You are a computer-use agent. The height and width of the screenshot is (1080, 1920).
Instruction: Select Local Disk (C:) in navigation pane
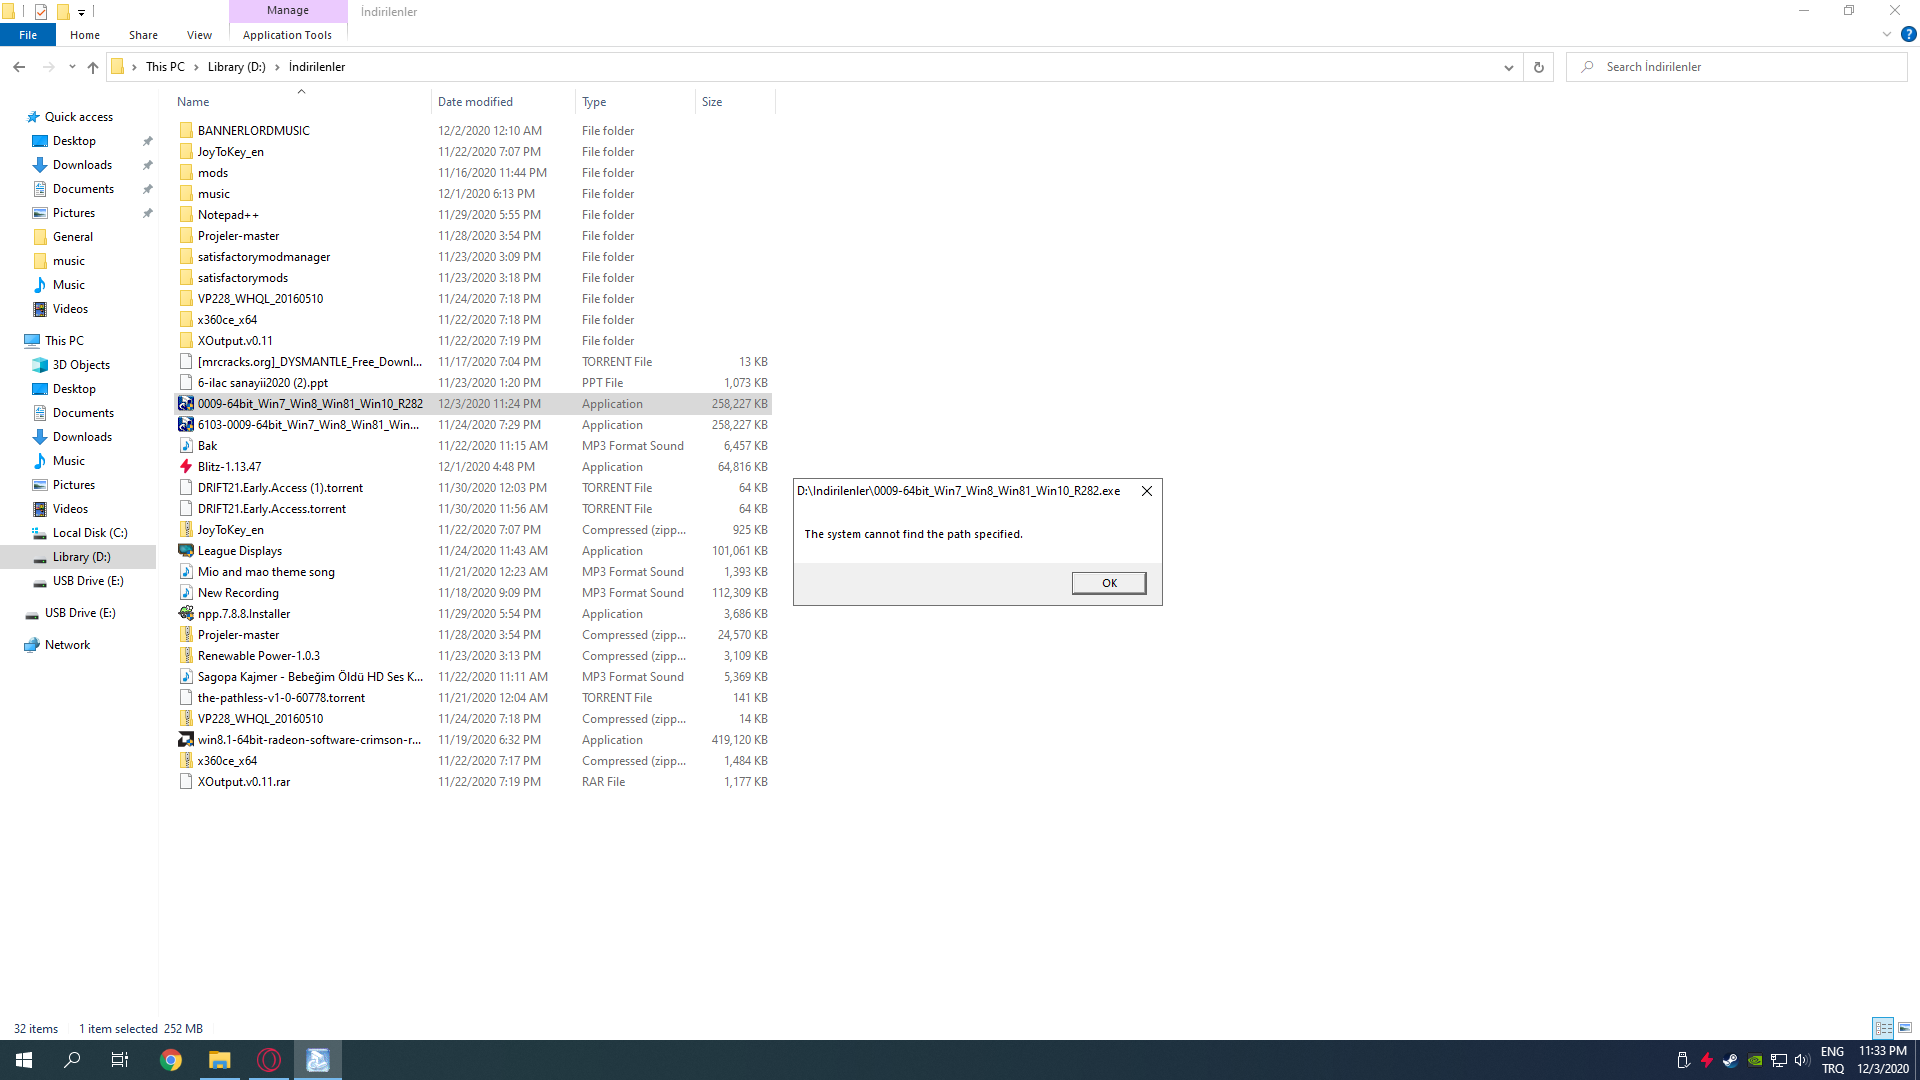coord(90,533)
